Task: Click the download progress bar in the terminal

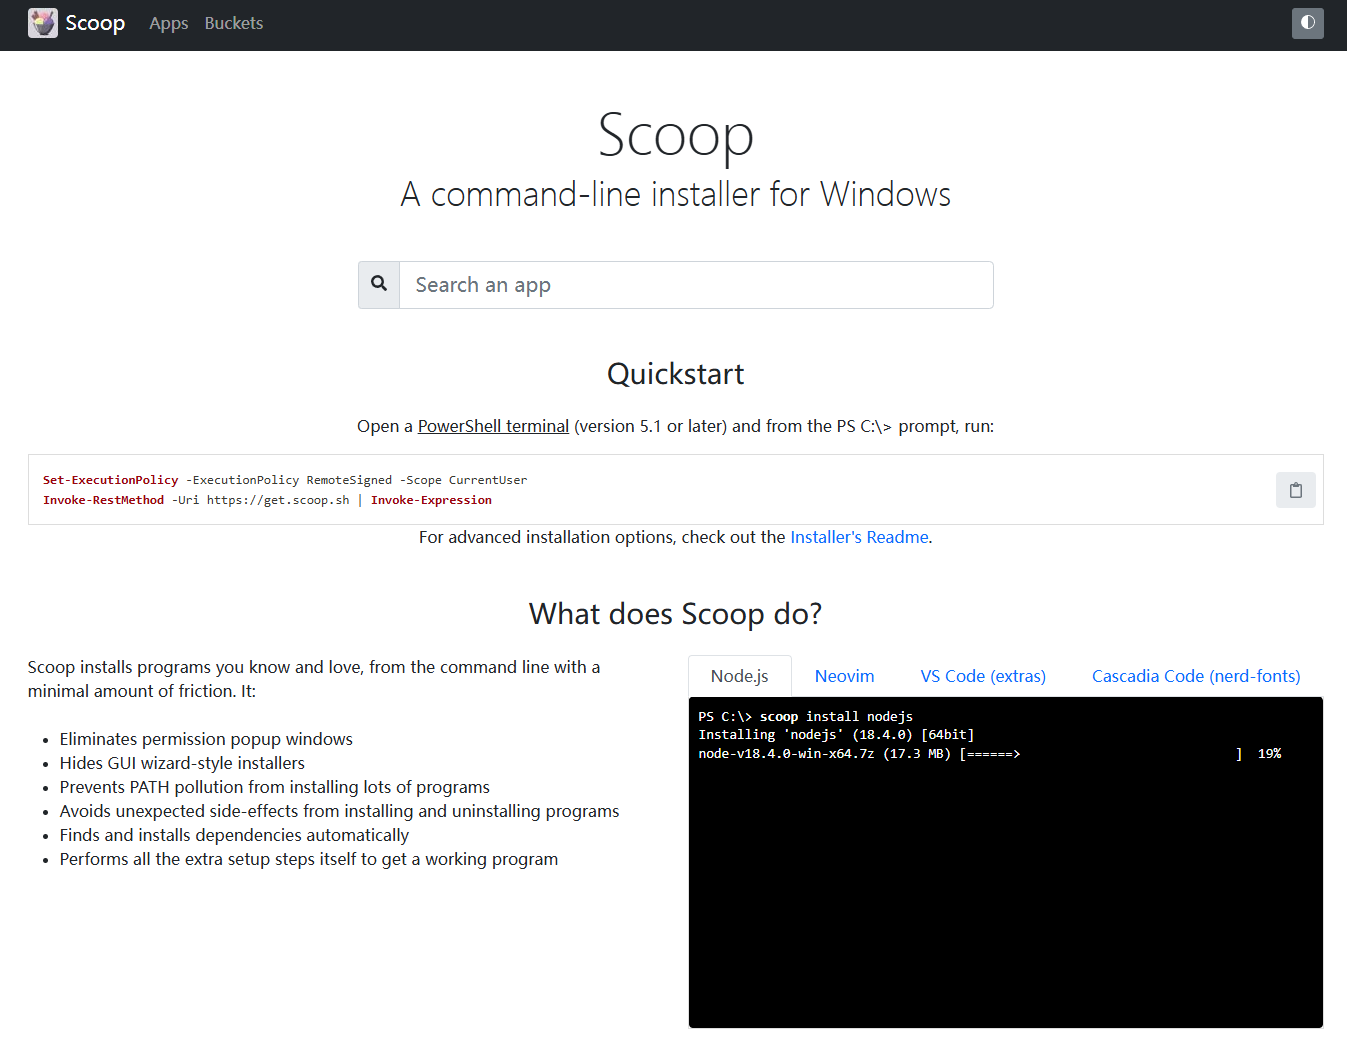Action: click(x=1100, y=754)
